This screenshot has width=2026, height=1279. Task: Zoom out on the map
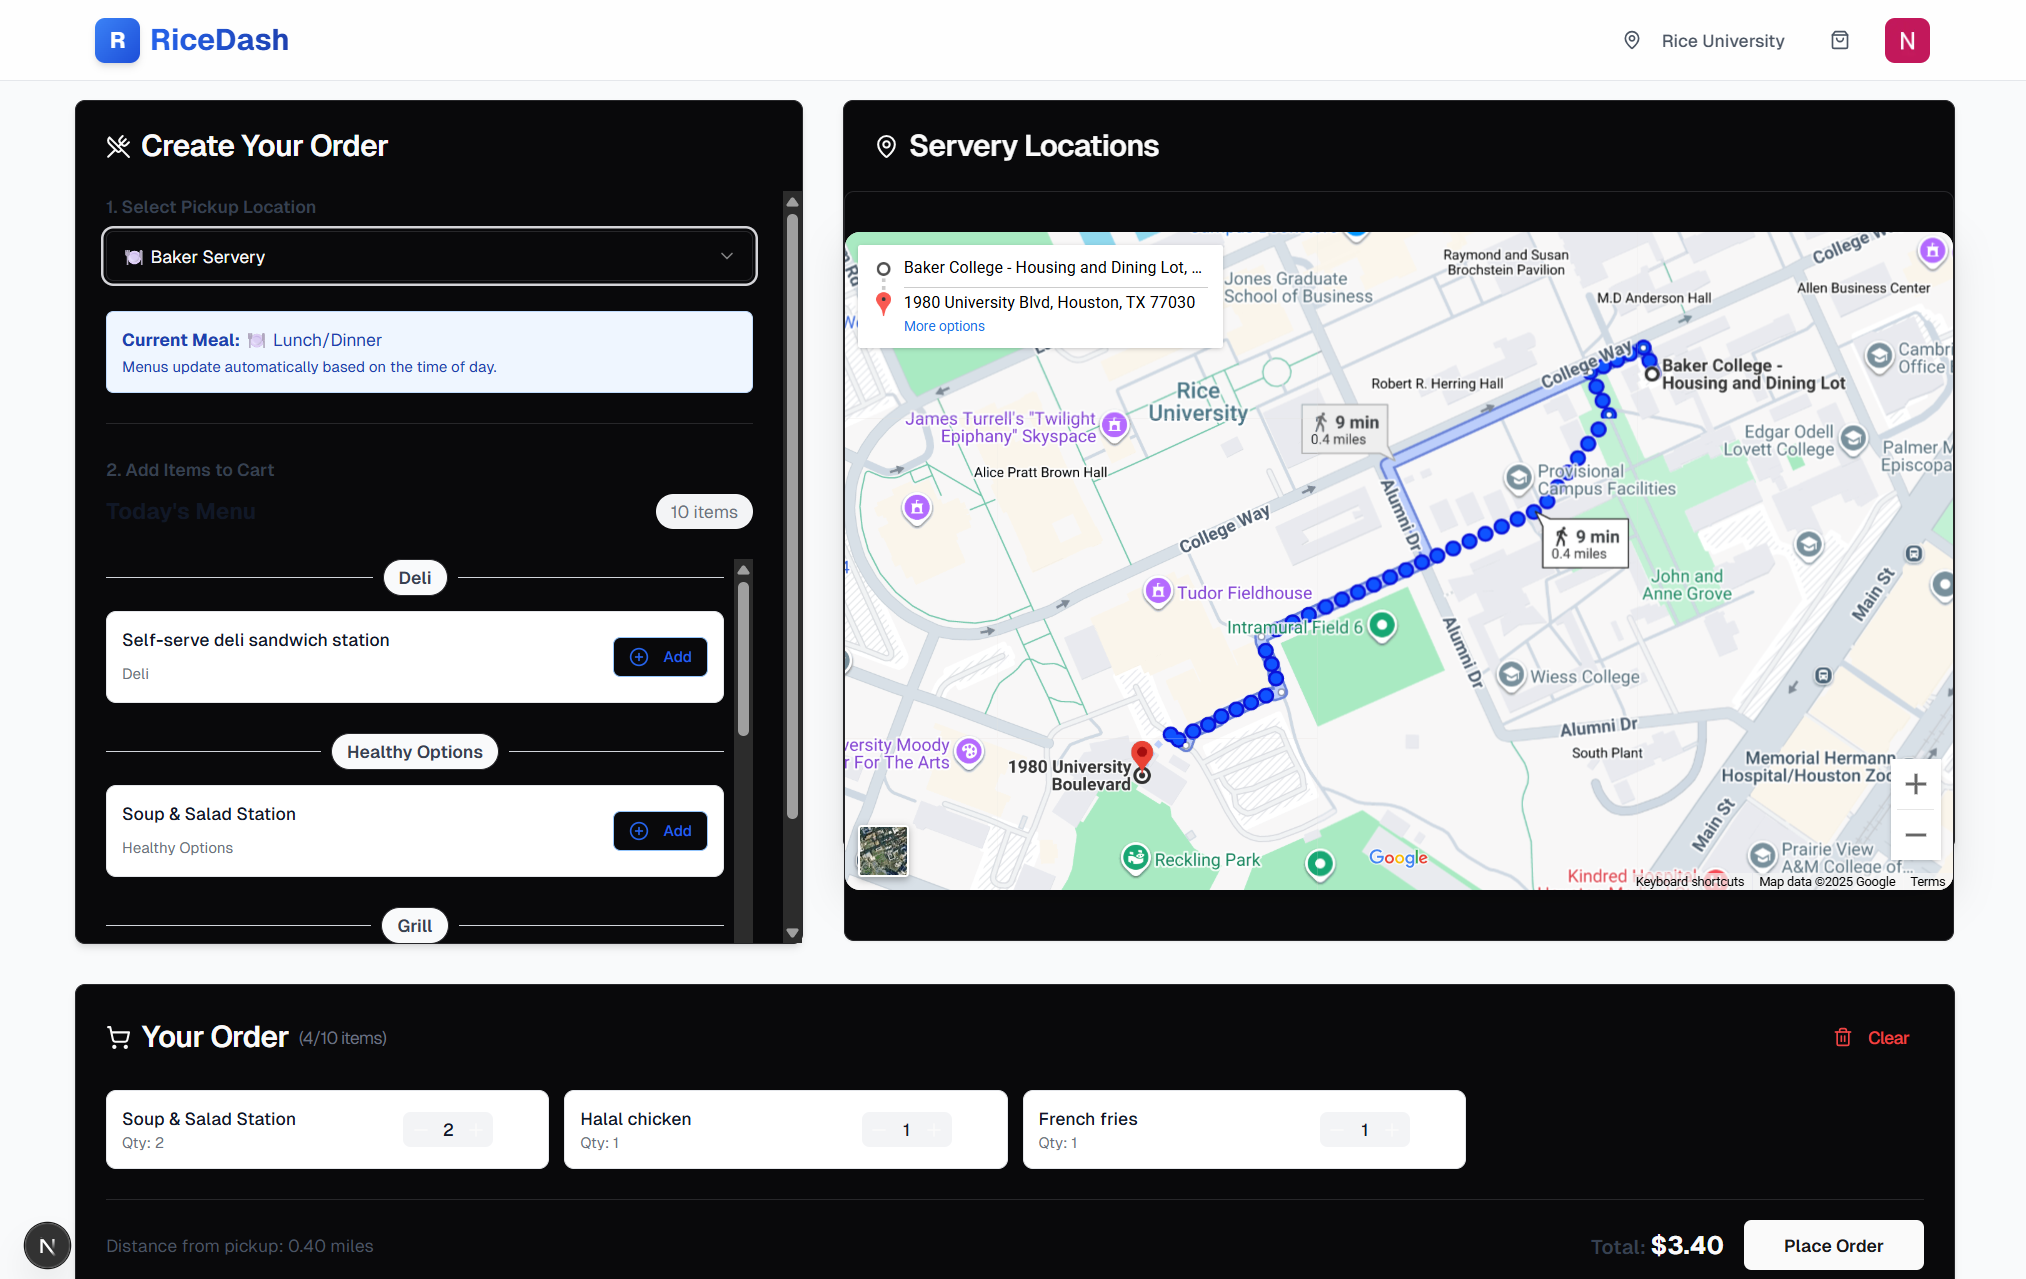(x=1915, y=835)
